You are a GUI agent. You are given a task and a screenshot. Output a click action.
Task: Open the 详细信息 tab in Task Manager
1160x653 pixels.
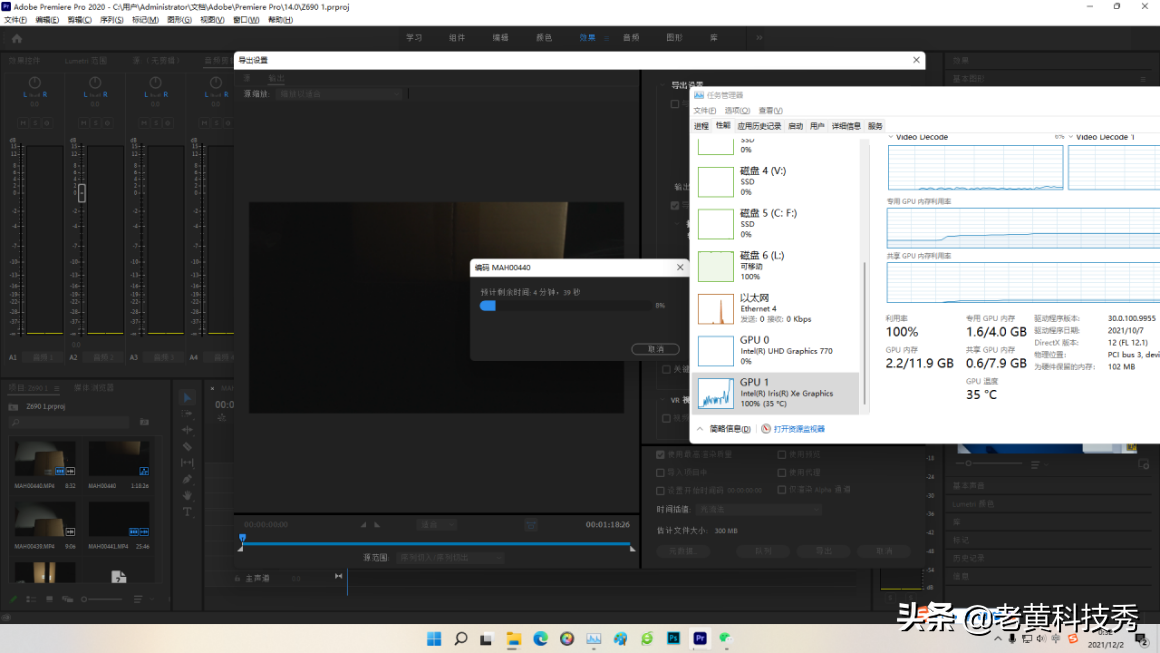(x=846, y=126)
